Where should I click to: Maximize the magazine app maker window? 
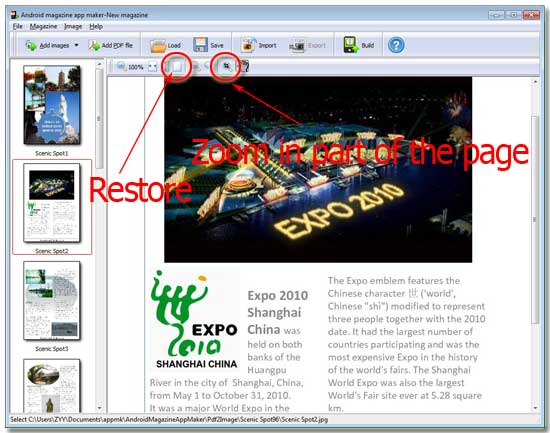[514, 14]
